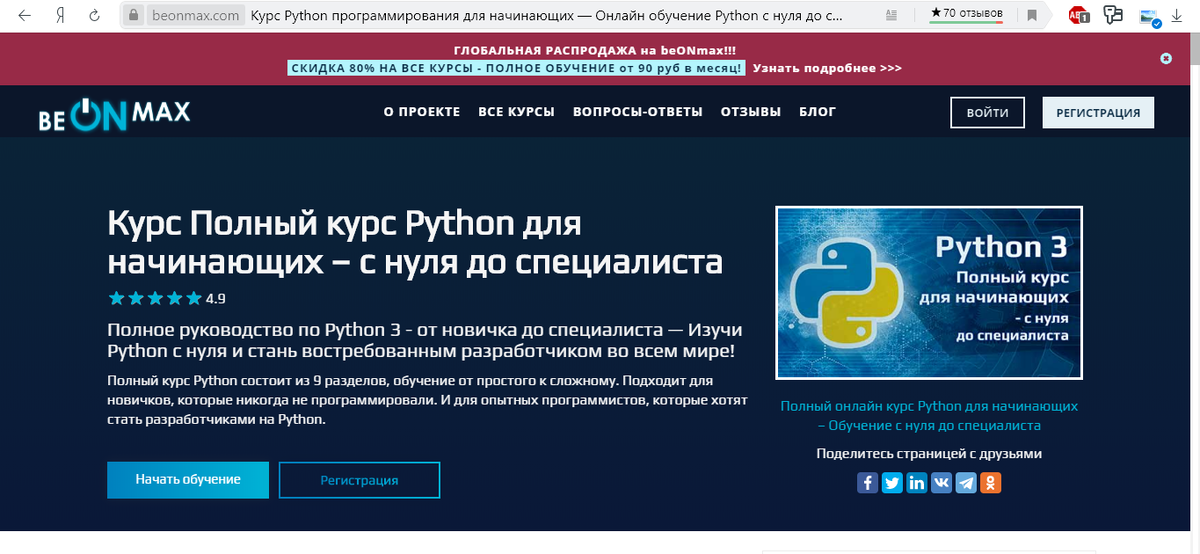This screenshot has height=554, width=1200.
Task: Share the page on Odnoklassniki
Action: (x=991, y=483)
